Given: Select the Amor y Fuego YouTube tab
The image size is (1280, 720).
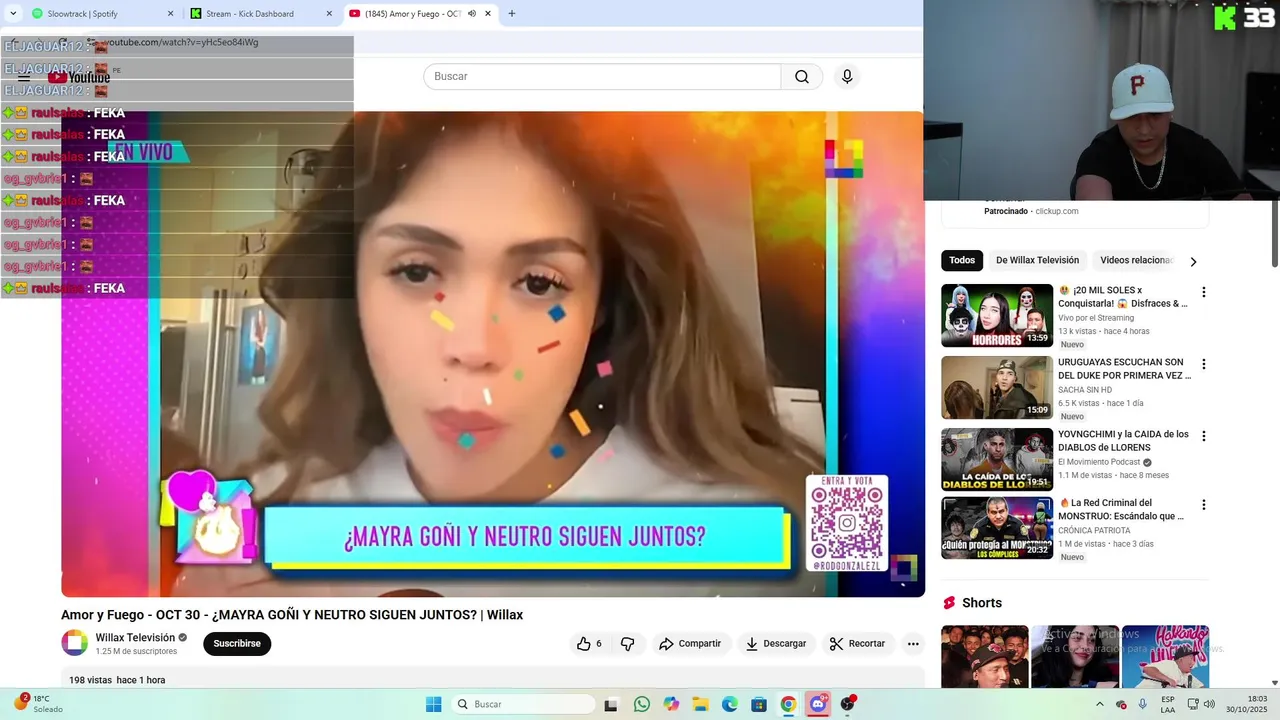Looking at the screenshot, I should tap(421, 14).
